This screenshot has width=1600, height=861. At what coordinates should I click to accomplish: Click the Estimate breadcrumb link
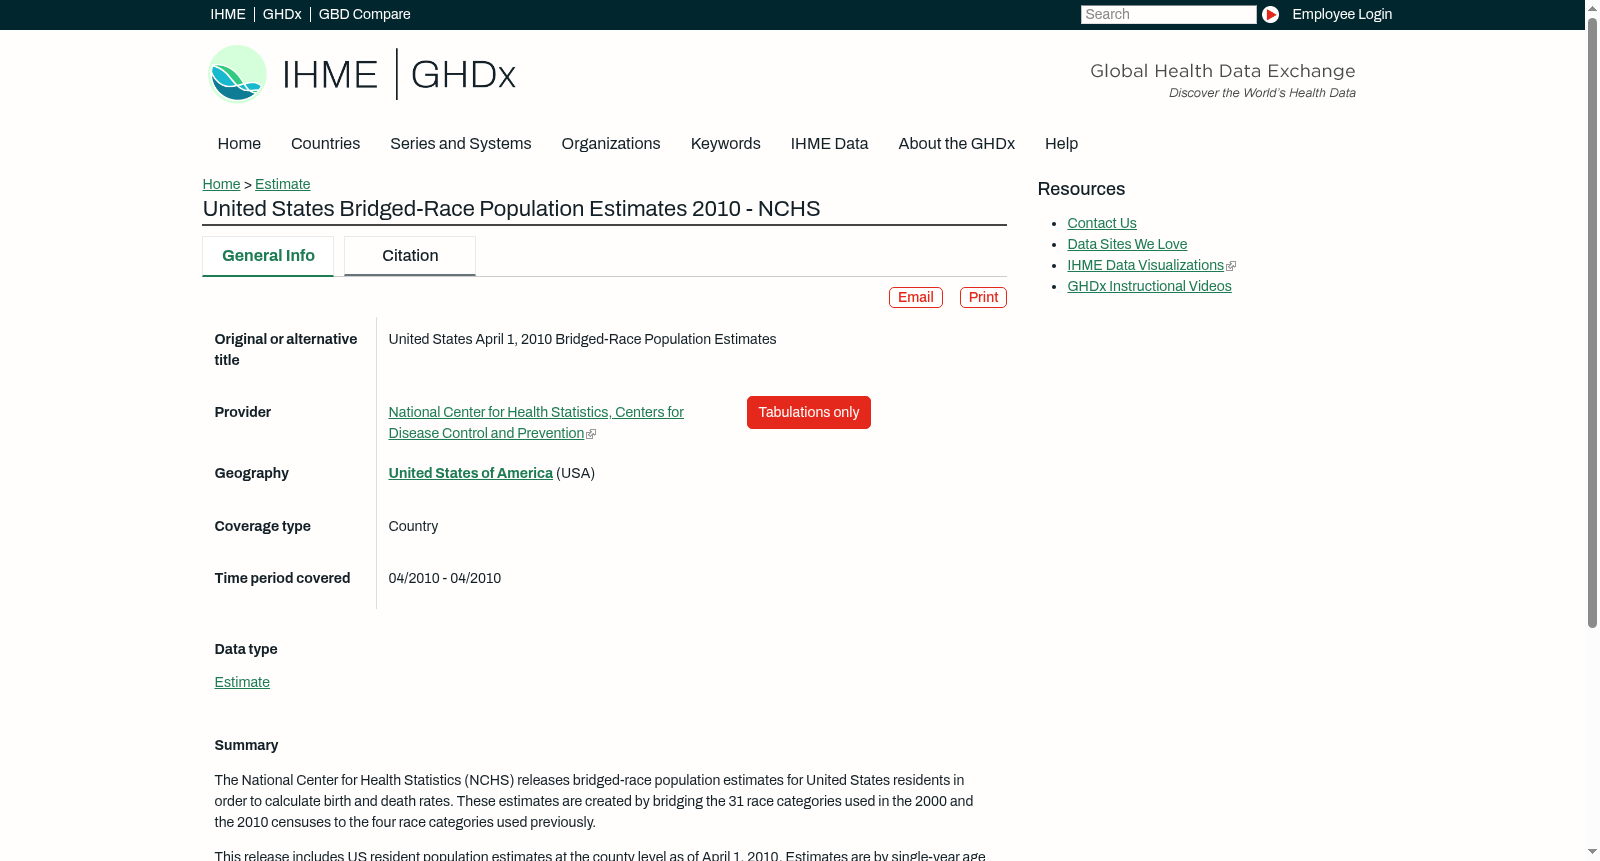tap(282, 184)
